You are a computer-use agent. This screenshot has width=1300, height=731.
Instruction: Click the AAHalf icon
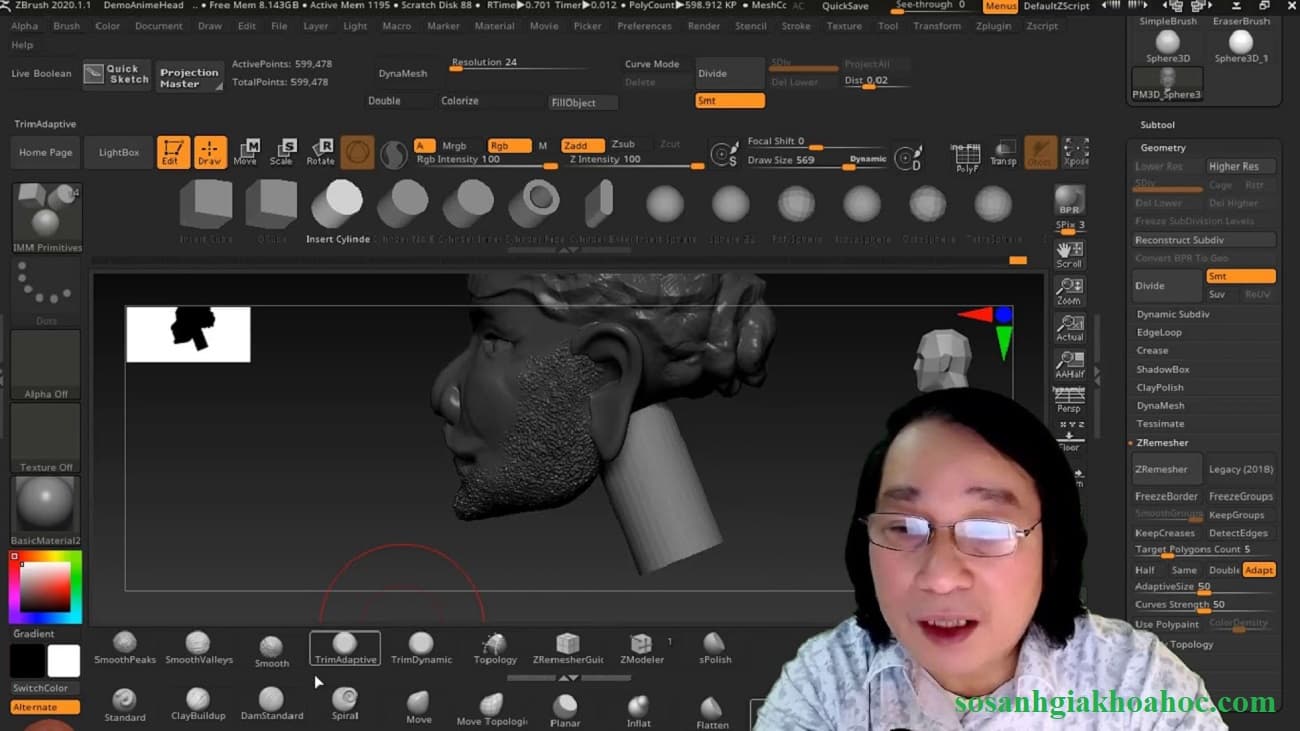(x=1069, y=364)
